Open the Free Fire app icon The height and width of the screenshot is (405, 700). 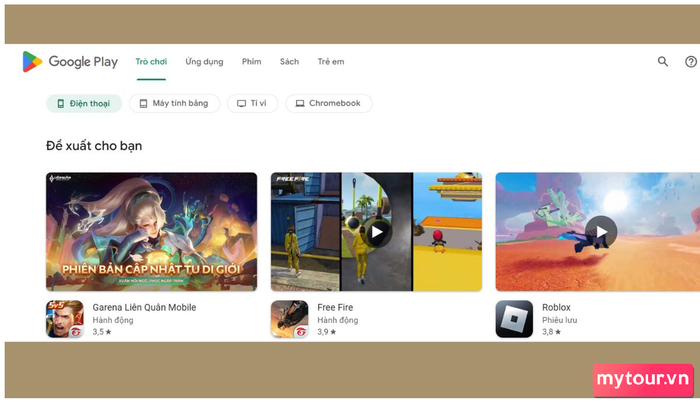coord(289,319)
